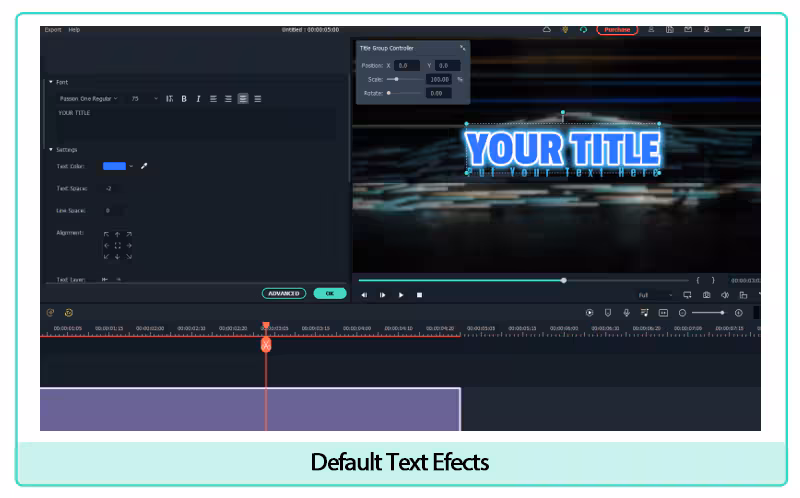
Task: Apply justified text alignment
Action: tap(258, 99)
